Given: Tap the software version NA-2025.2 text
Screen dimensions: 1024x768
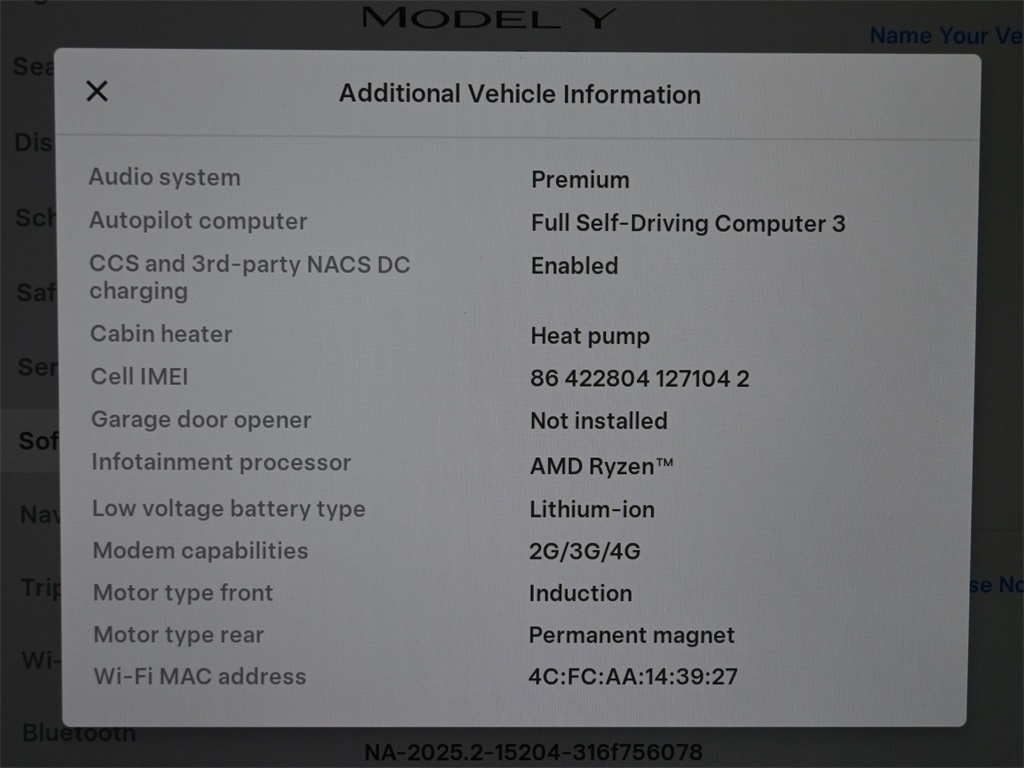Looking at the screenshot, I should click(x=532, y=752).
